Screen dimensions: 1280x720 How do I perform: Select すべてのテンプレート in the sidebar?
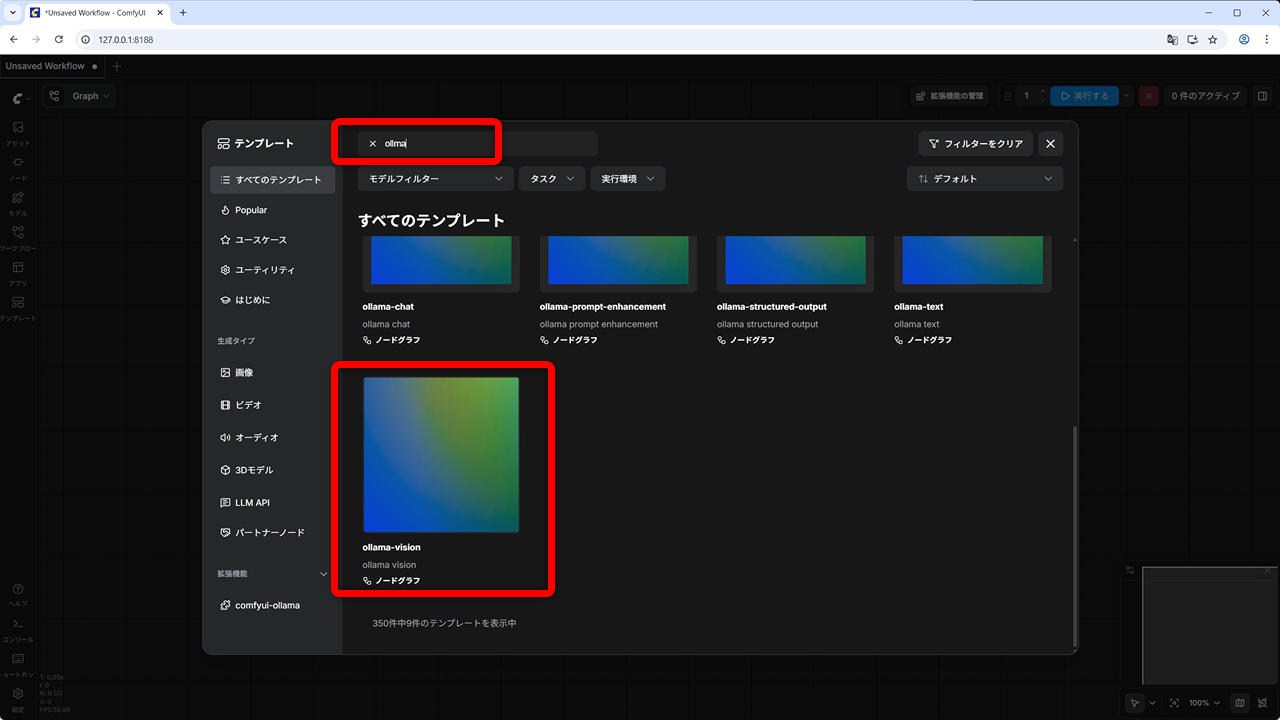tap(272, 180)
